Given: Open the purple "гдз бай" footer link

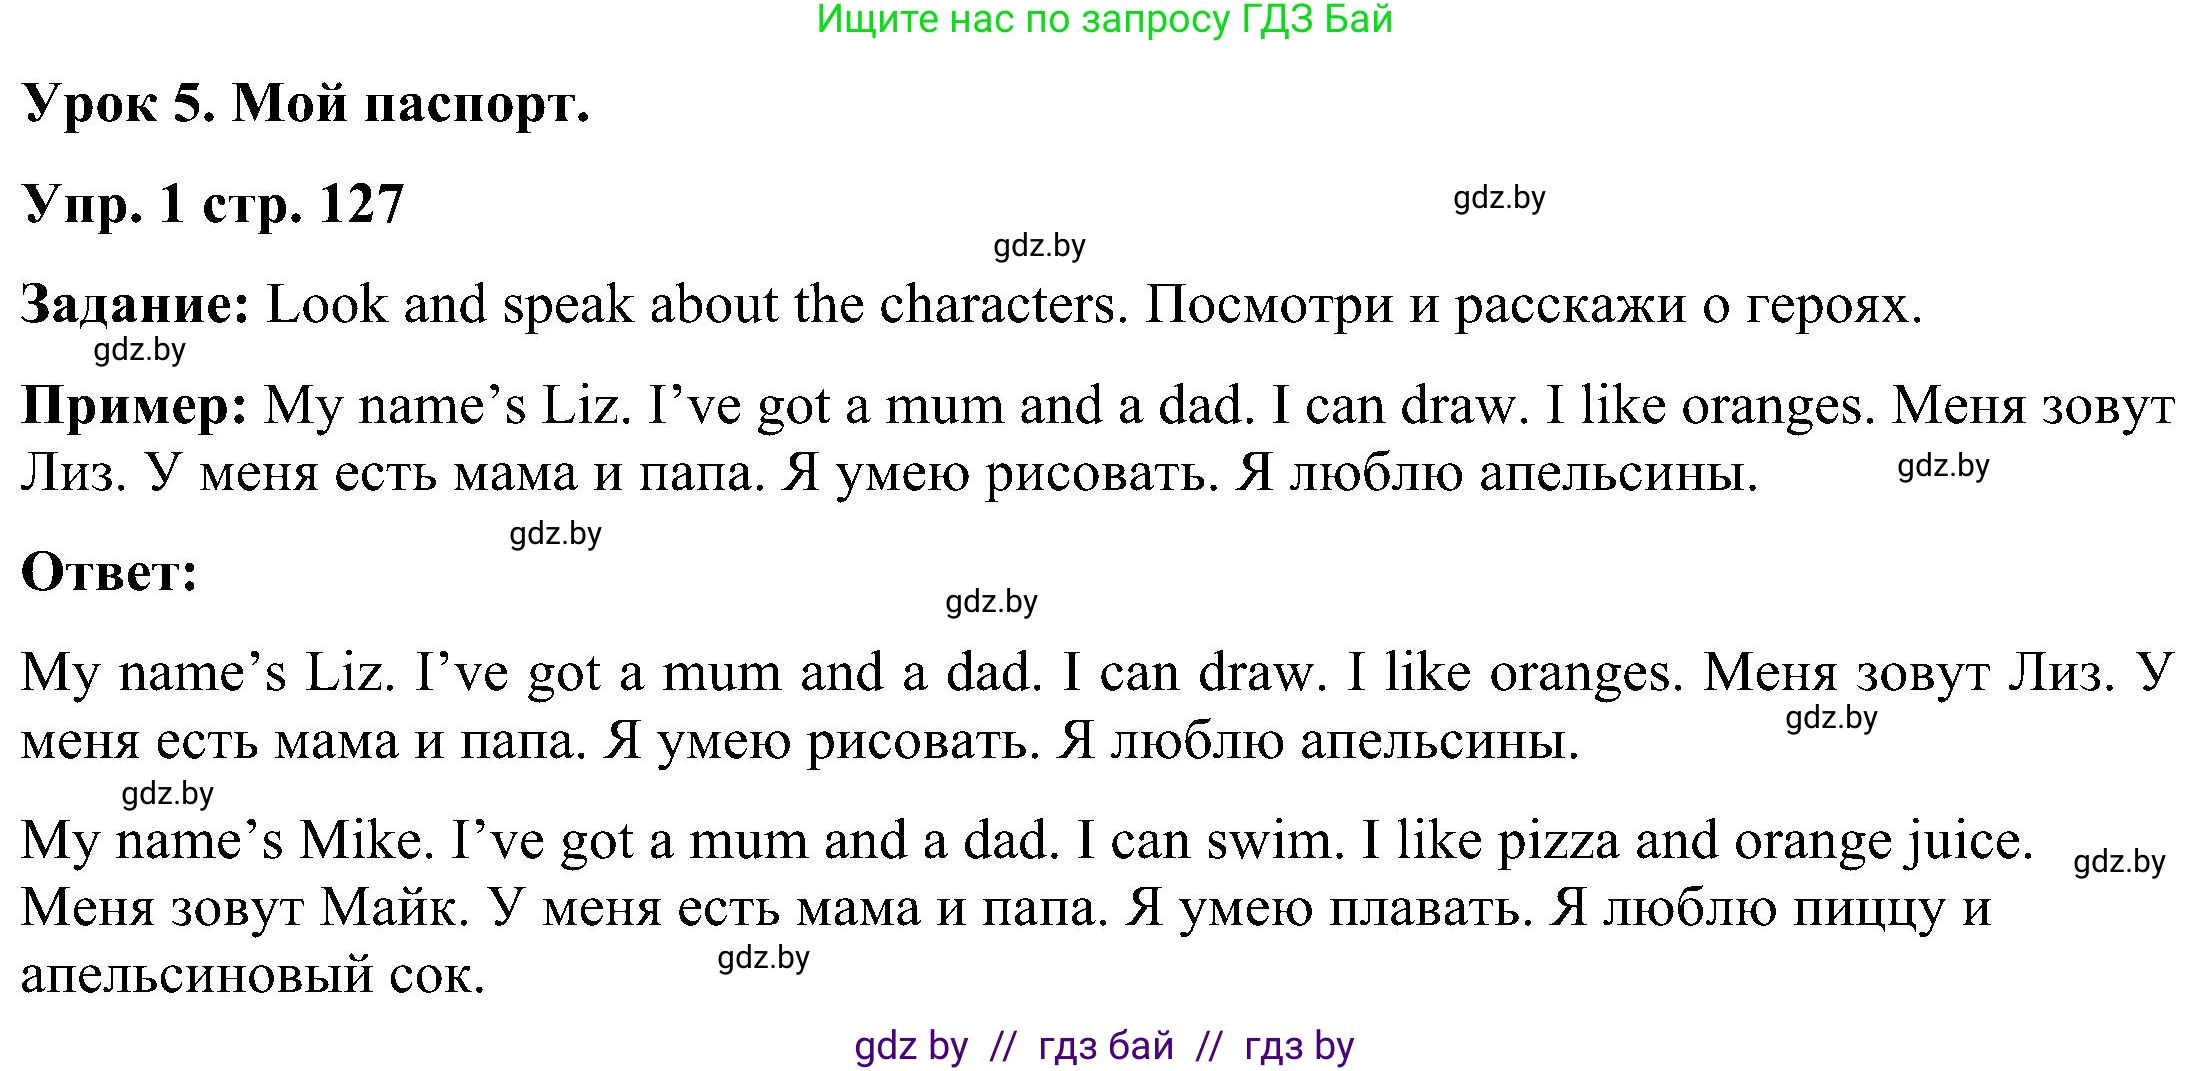Looking at the screenshot, I should 1105,1046.
